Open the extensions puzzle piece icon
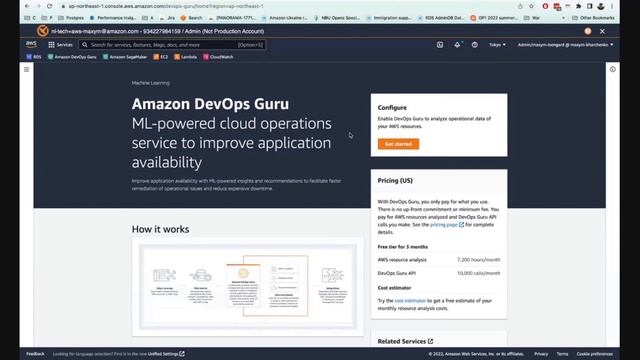640x360 pixels. [x=578, y=6]
